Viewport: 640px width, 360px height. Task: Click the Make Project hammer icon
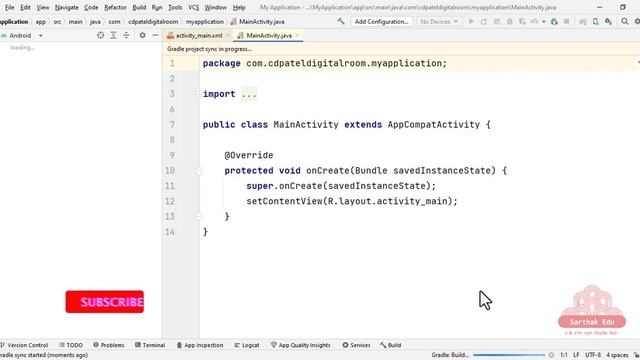[341, 21]
